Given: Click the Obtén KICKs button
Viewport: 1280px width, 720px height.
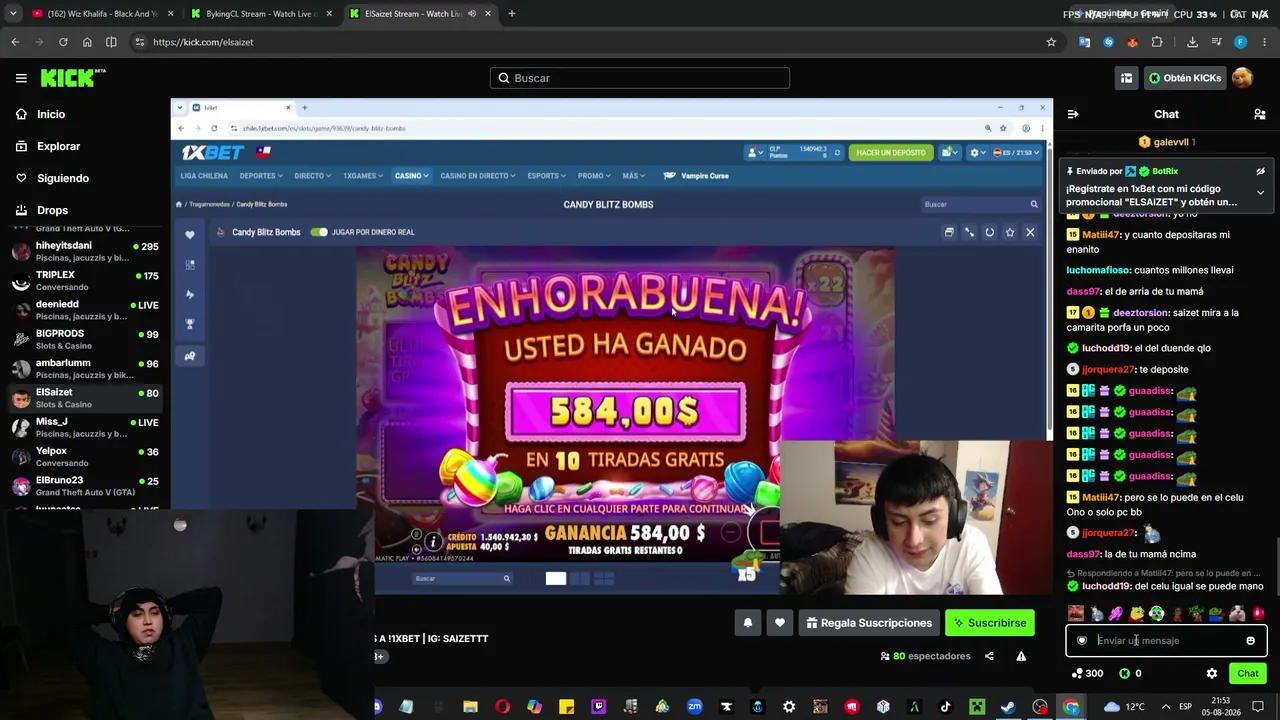Looking at the screenshot, I should point(1184,78).
